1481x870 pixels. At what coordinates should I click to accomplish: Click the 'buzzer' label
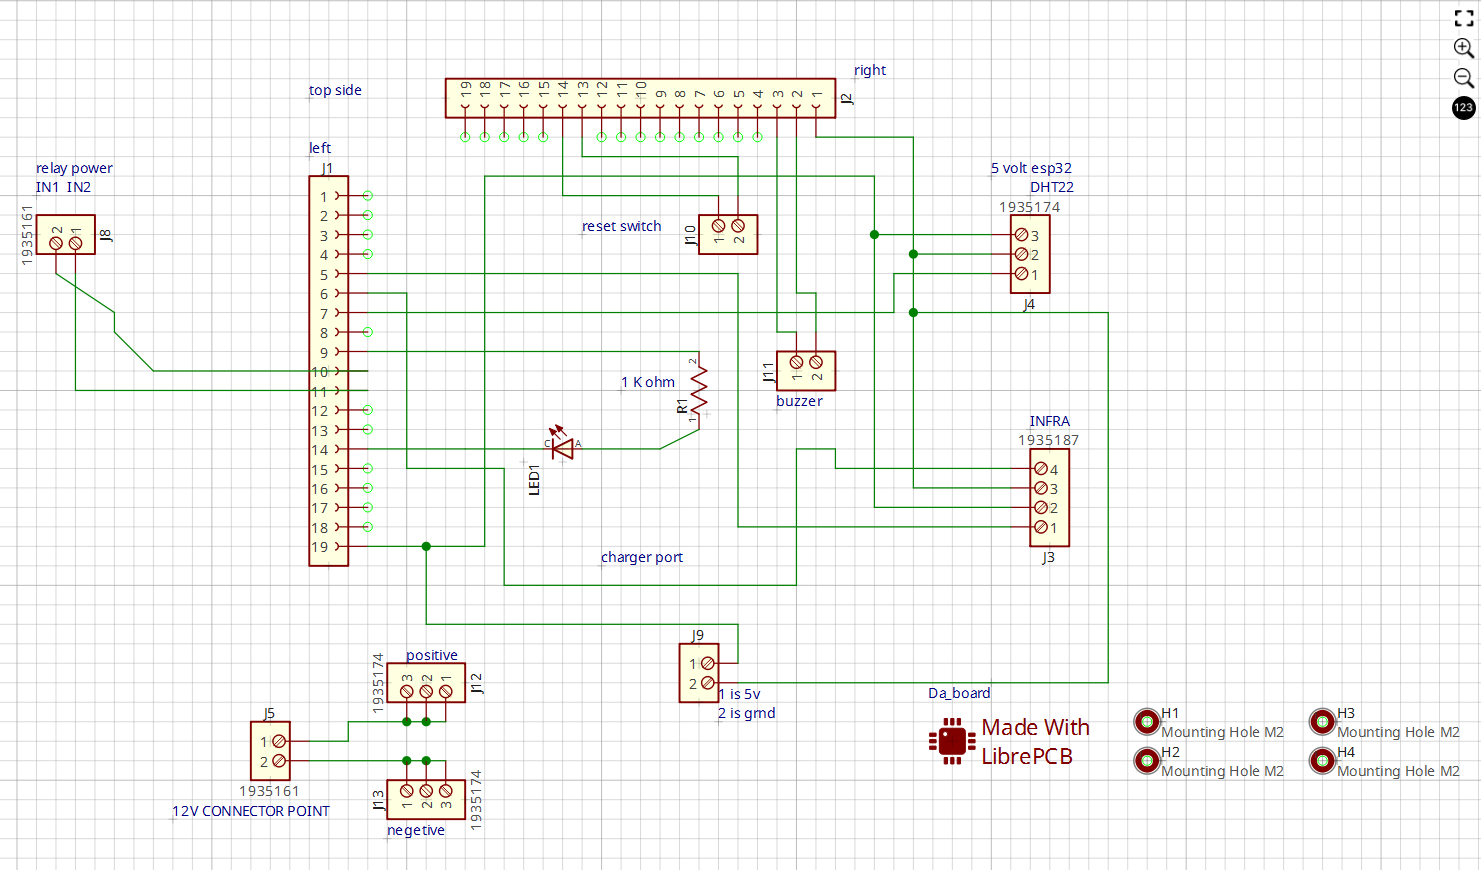[x=799, y=401]
